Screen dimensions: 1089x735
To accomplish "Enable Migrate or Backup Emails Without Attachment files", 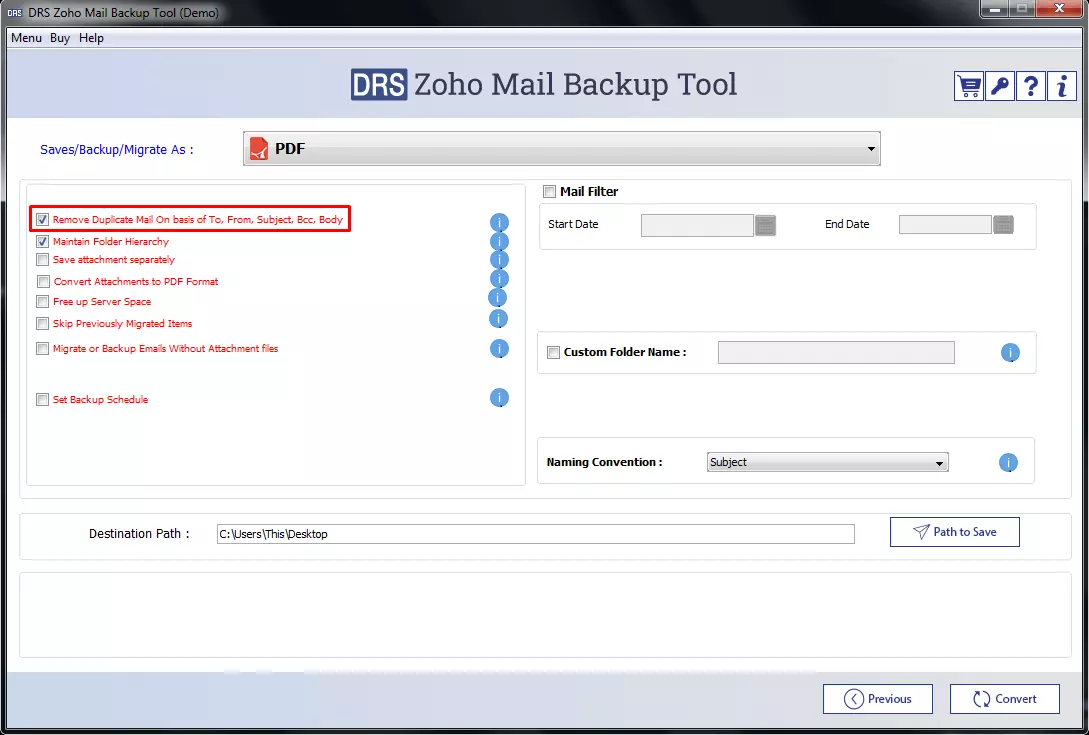I will point(42,349).
